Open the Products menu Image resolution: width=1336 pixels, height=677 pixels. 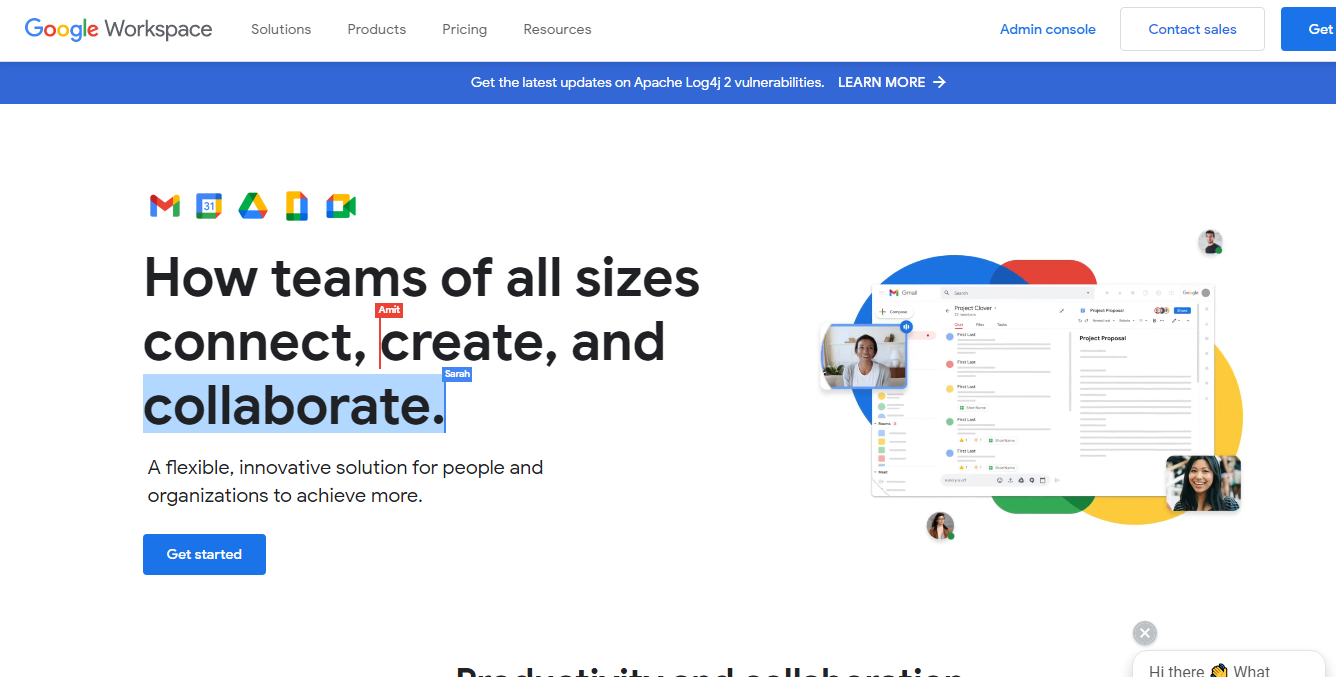(x=377, y=29)
